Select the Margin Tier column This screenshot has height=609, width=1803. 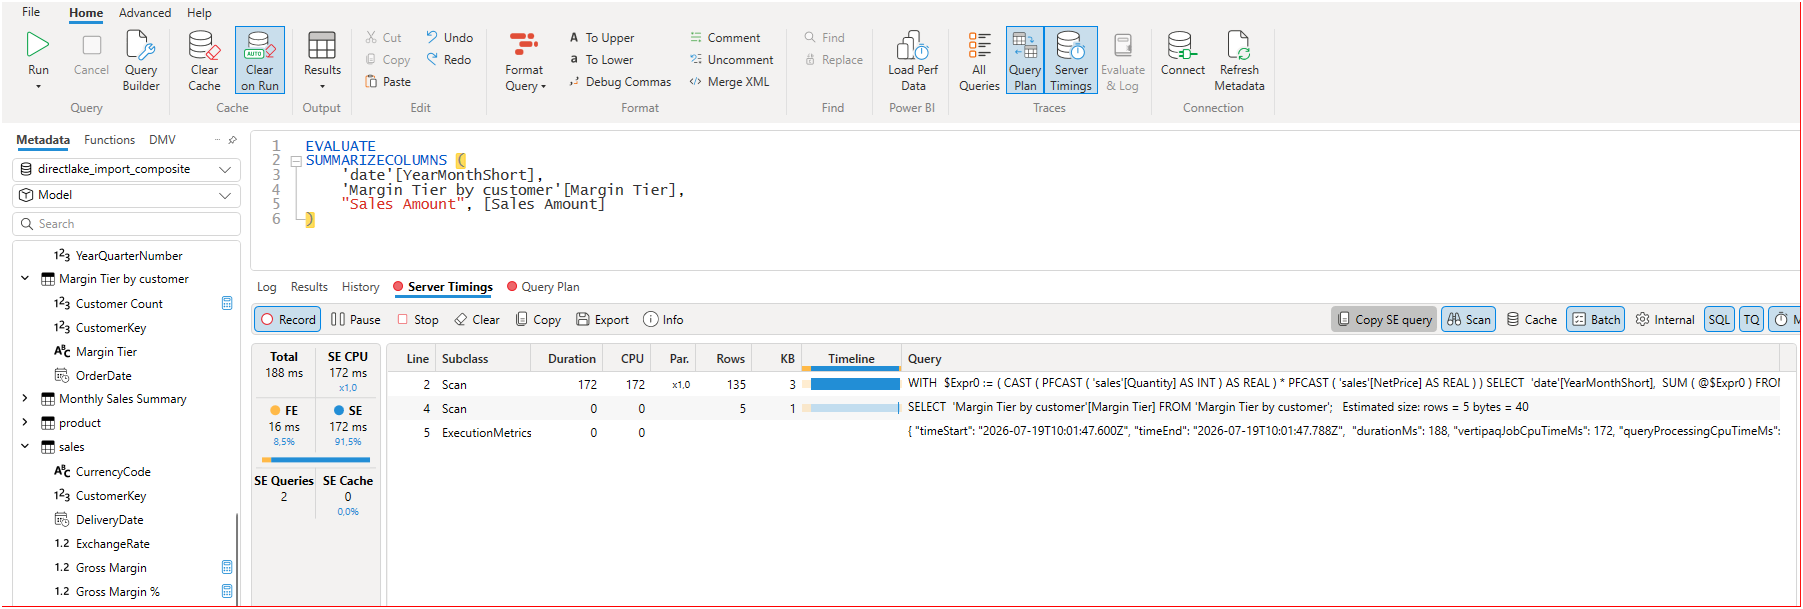106,352
